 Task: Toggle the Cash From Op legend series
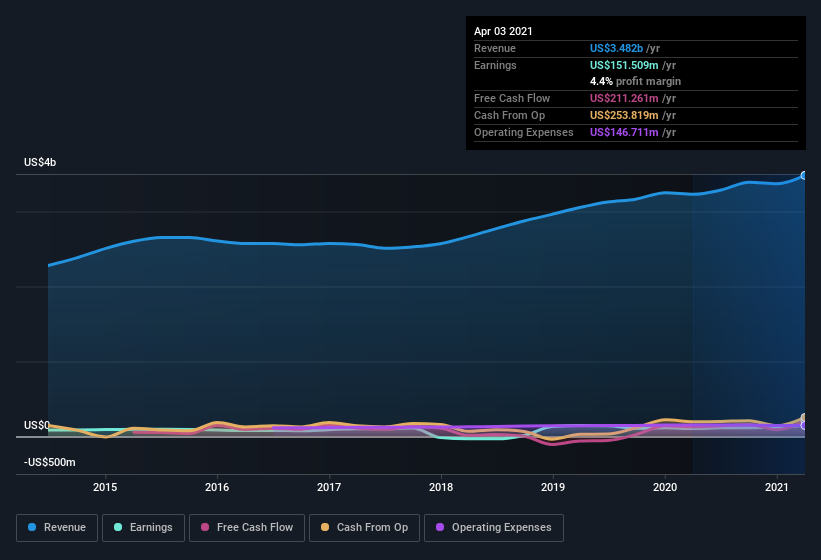pyautogui.click(x=364, y=528)
